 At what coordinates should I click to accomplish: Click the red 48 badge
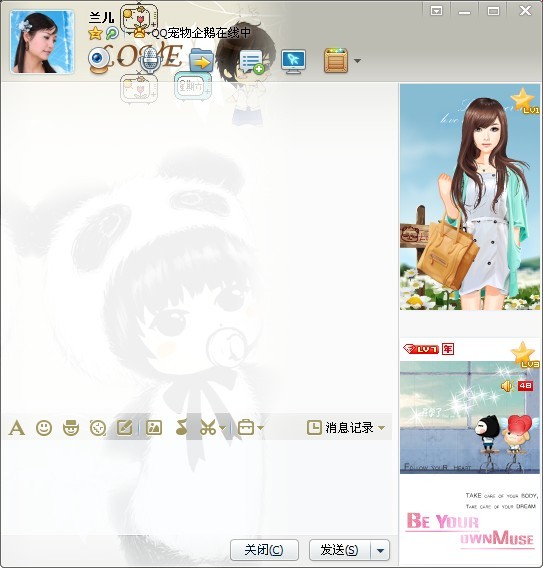[525, 386]
